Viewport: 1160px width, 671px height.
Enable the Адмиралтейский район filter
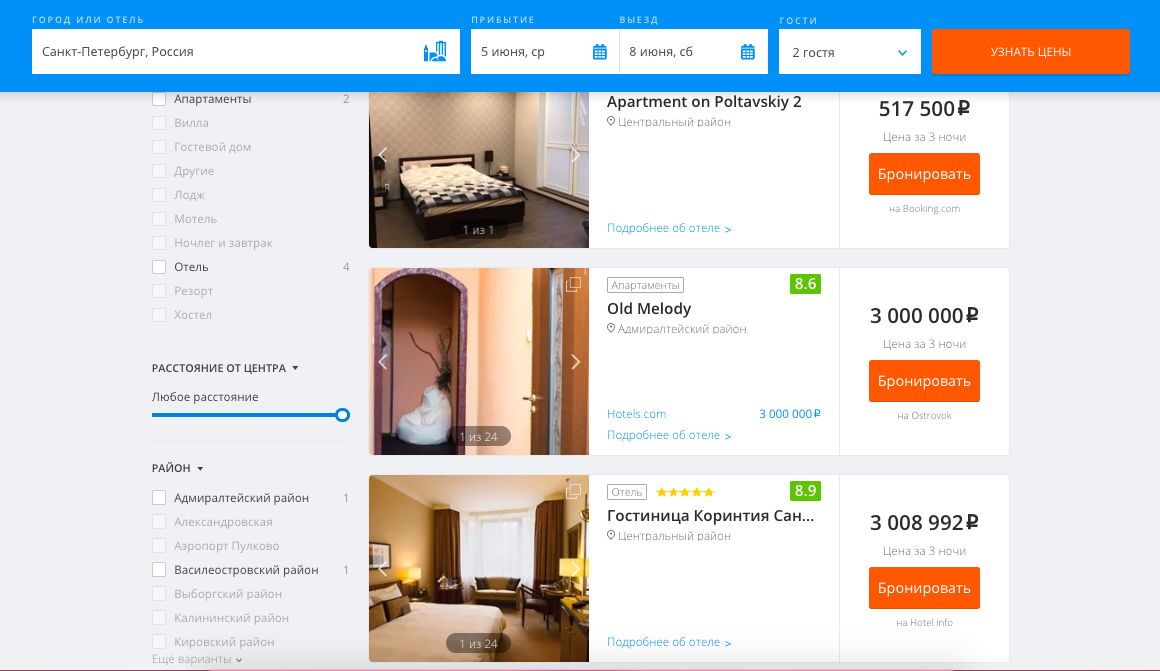[158, 498]
